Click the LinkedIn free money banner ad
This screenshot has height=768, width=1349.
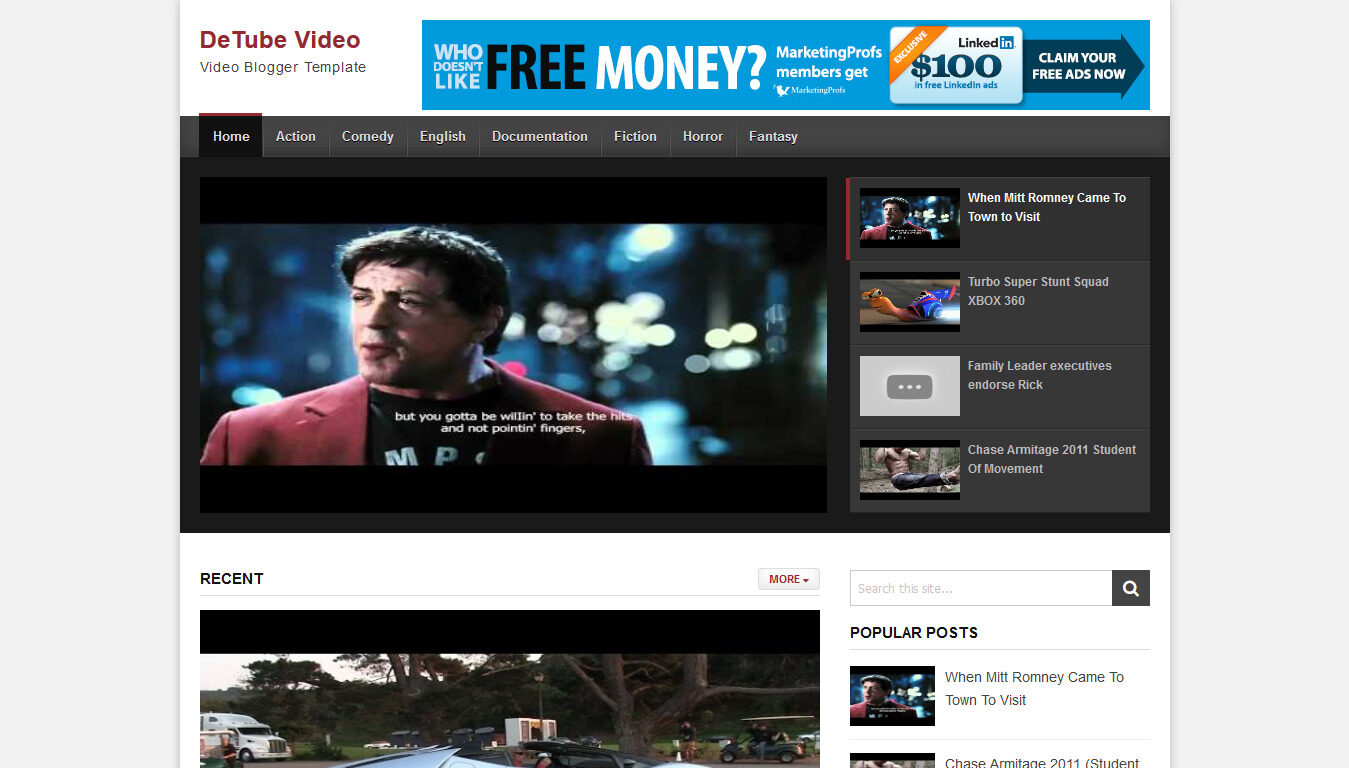[x=786, y=65]
